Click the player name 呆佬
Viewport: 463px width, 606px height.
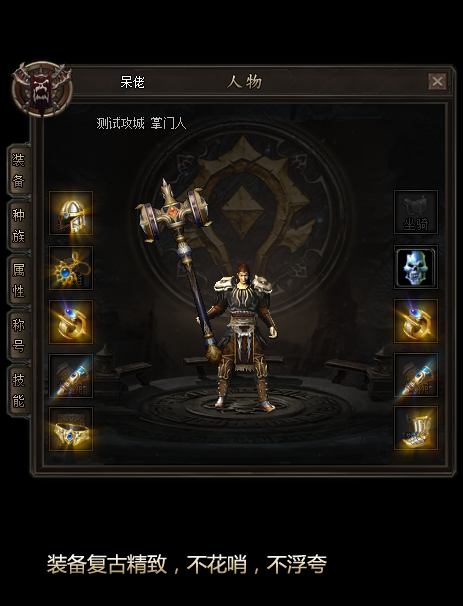[x=133, y=82]
